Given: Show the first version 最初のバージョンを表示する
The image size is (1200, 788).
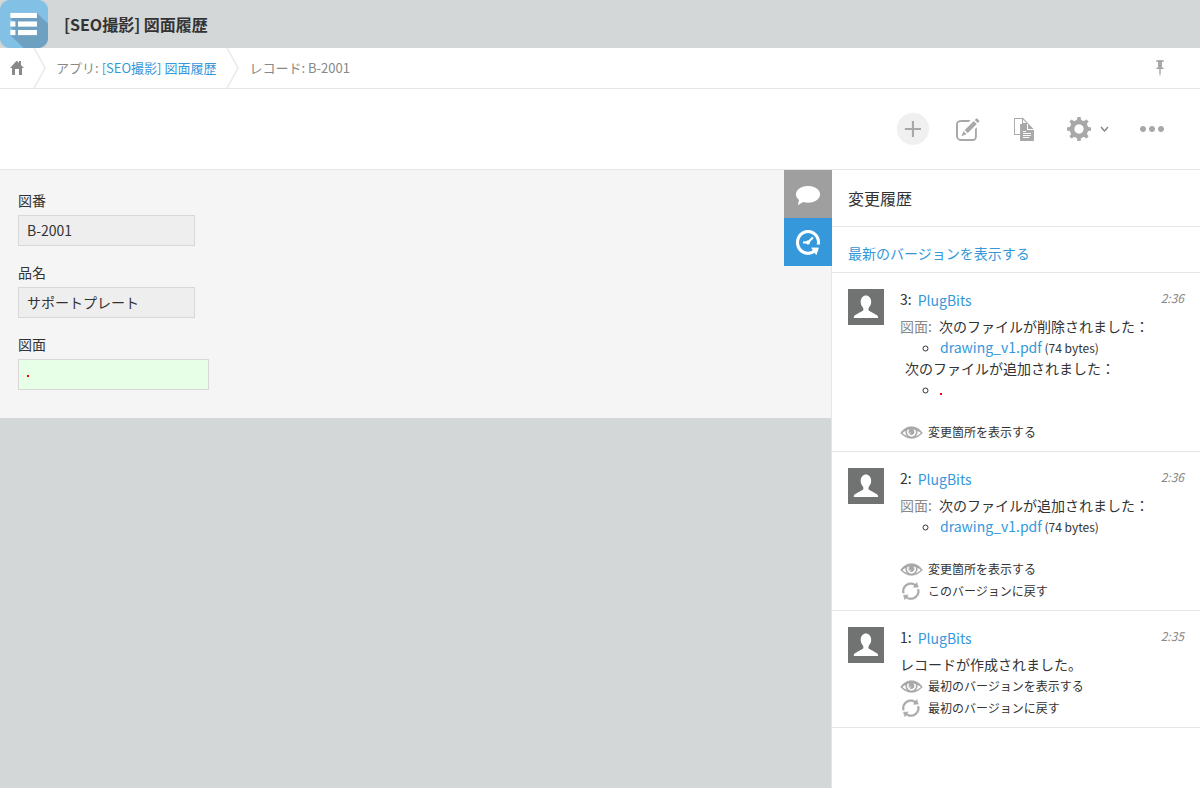Looking at the screenshot, I should (992, 686).
